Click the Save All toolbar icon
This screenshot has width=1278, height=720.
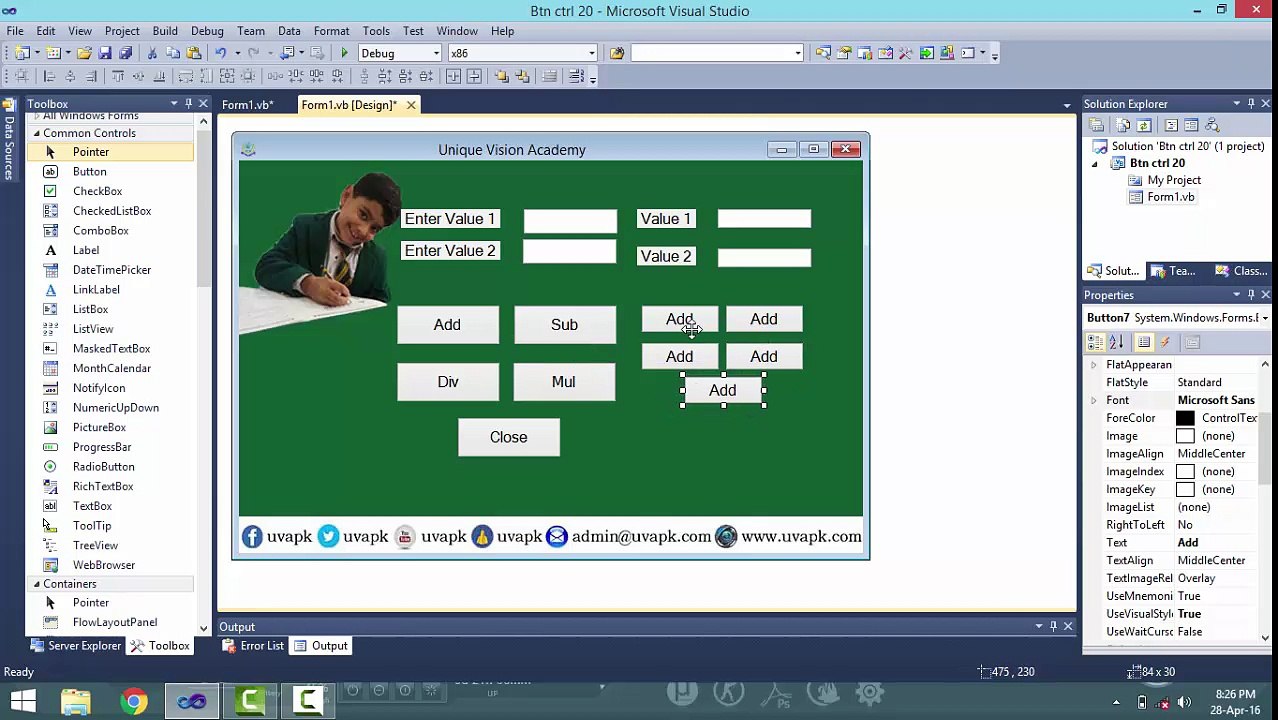click(x=126, y=53)
